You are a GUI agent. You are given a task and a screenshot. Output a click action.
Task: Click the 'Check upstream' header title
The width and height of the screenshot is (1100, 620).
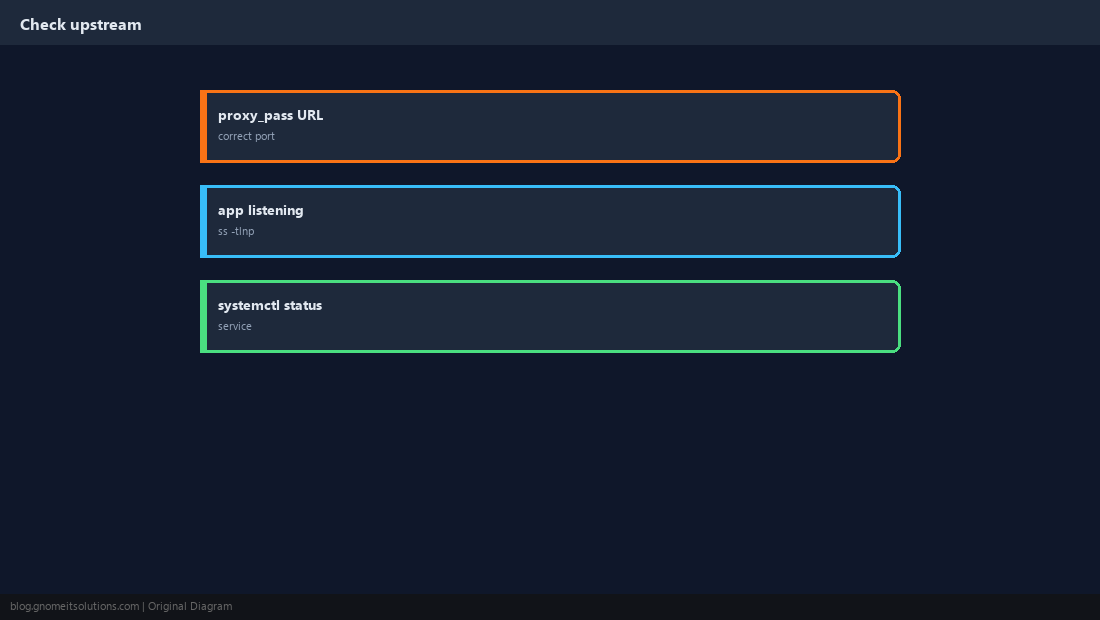tap(81, 25)
